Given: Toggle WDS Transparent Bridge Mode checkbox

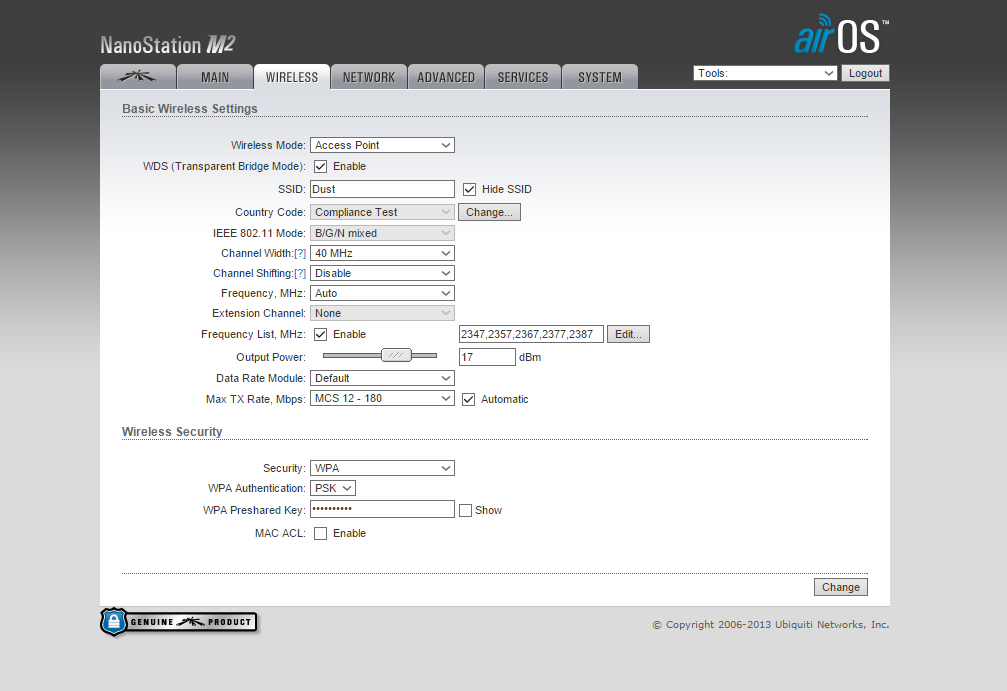Looking at the screenshot, I should pyautogui.click(x=321, y=167).
